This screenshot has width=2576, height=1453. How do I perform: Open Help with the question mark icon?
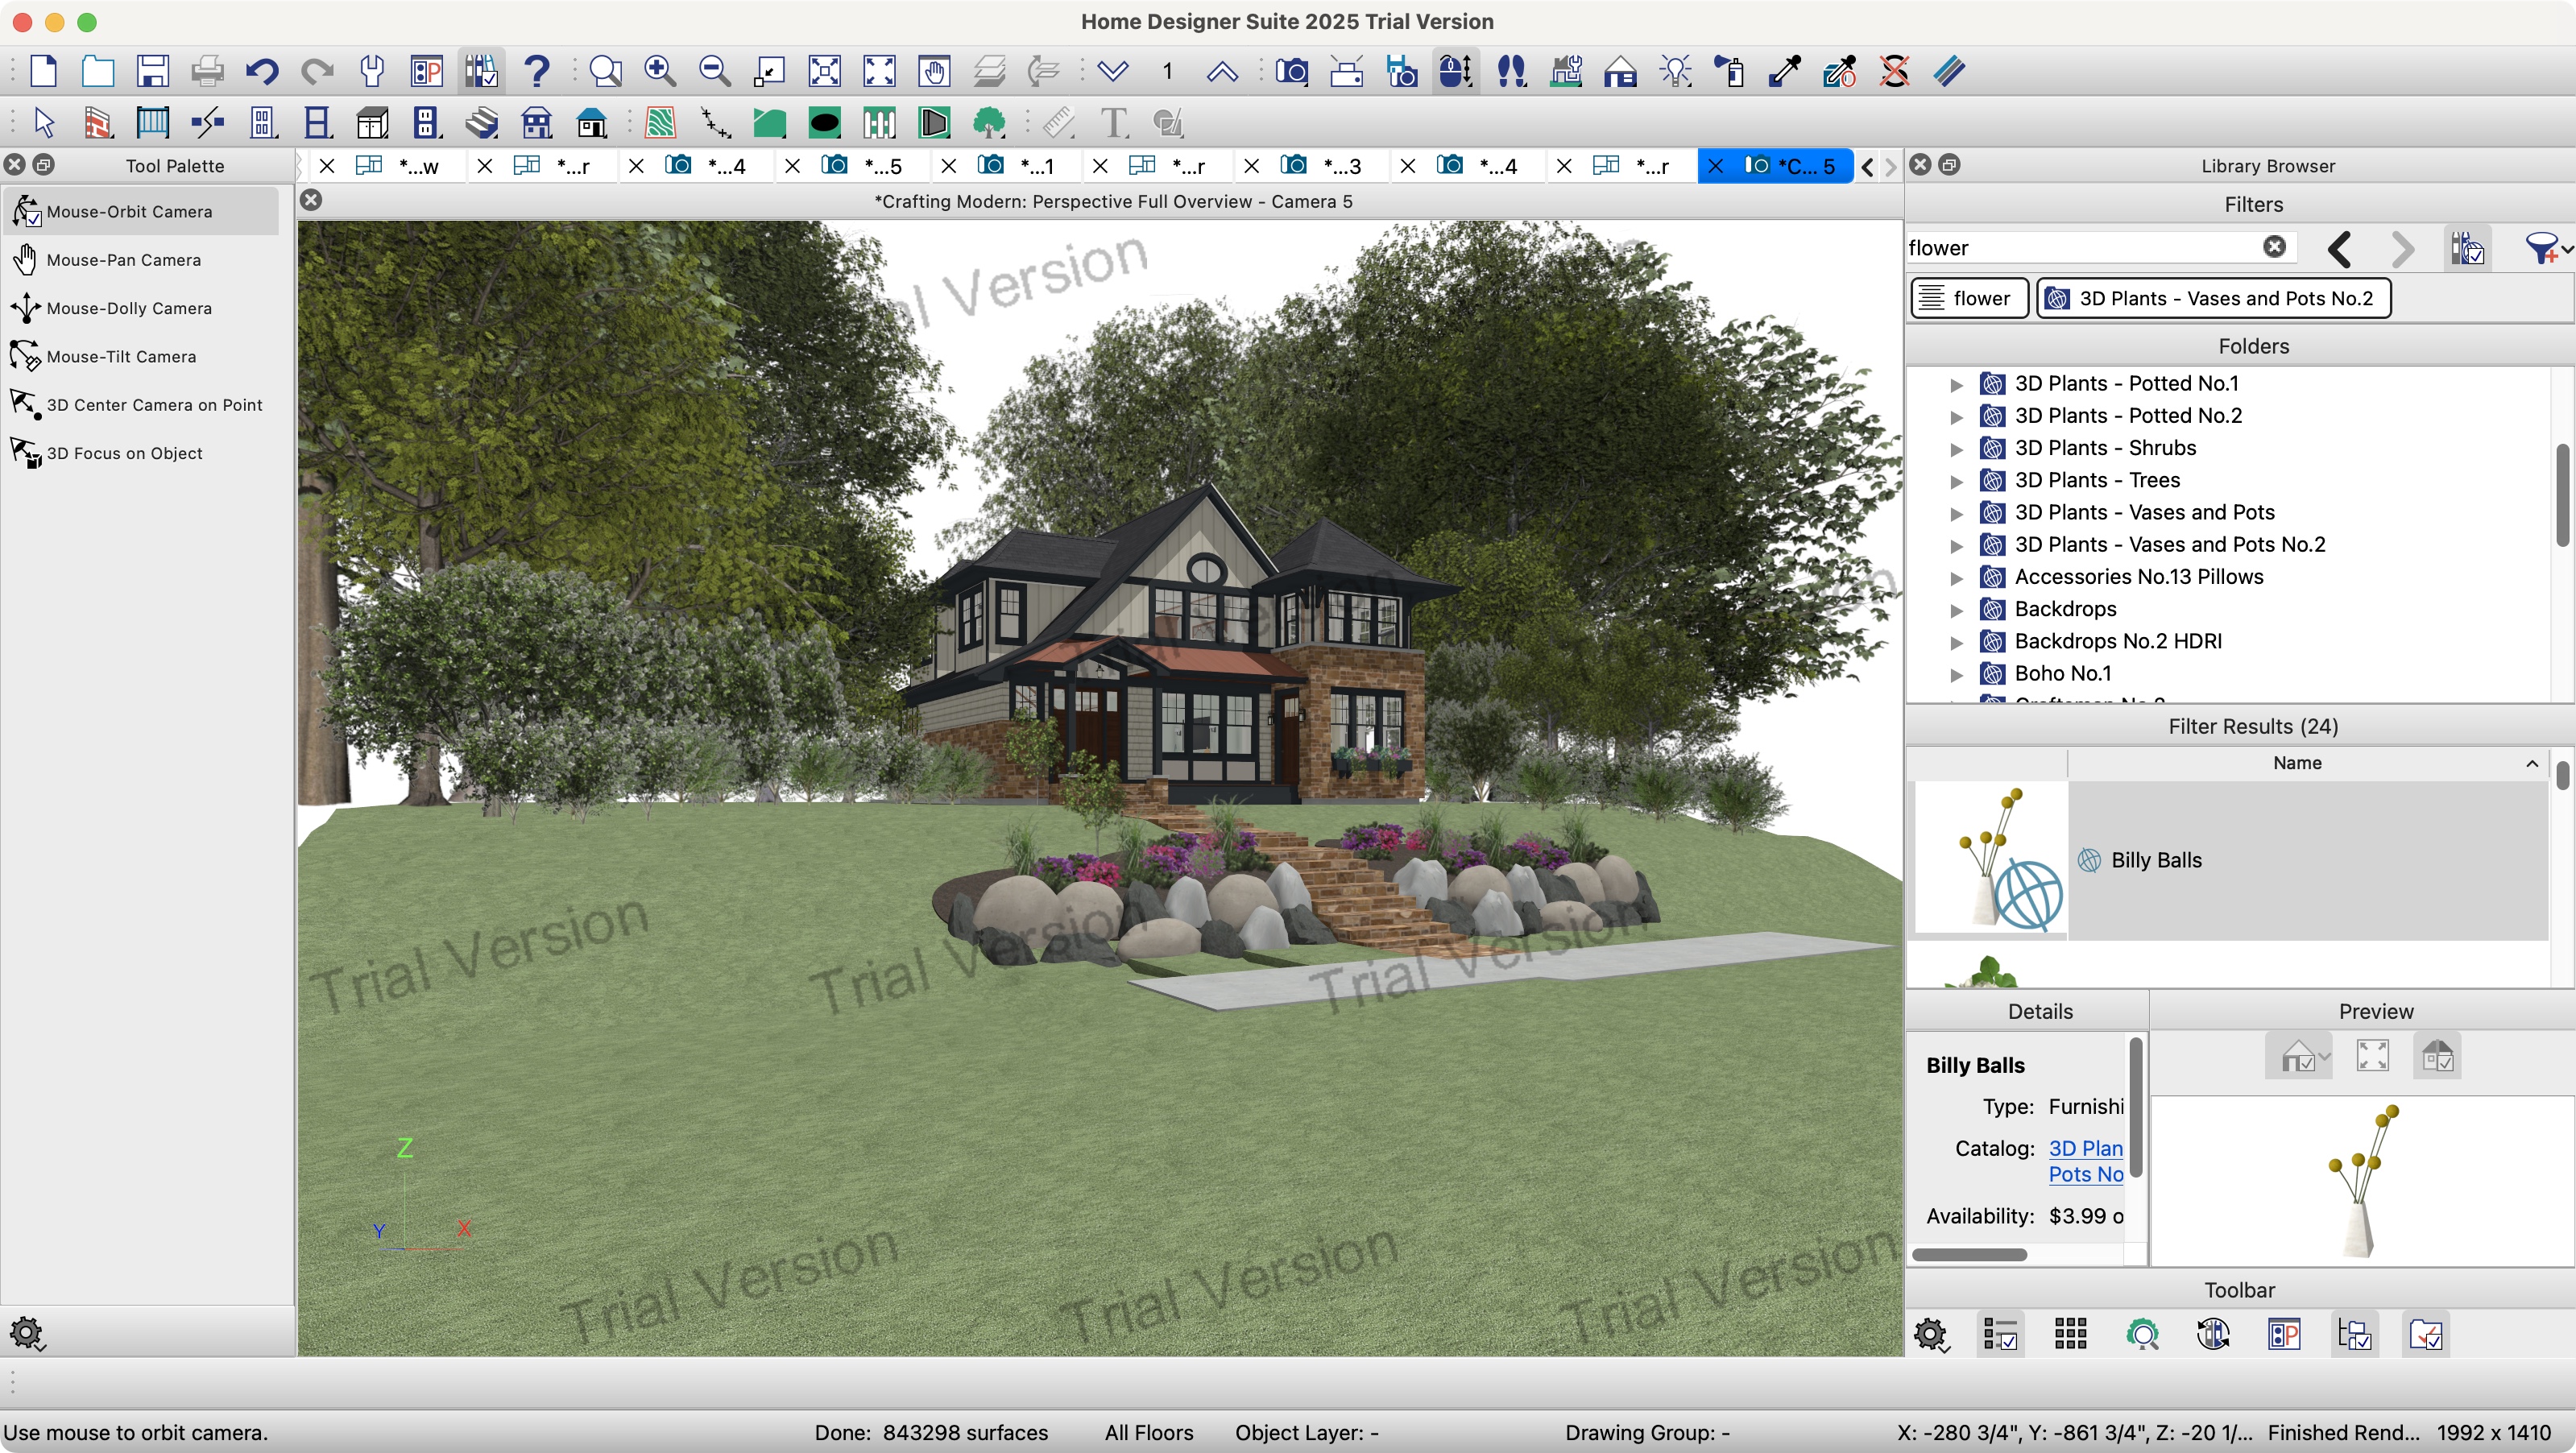[x=536, y=70]
